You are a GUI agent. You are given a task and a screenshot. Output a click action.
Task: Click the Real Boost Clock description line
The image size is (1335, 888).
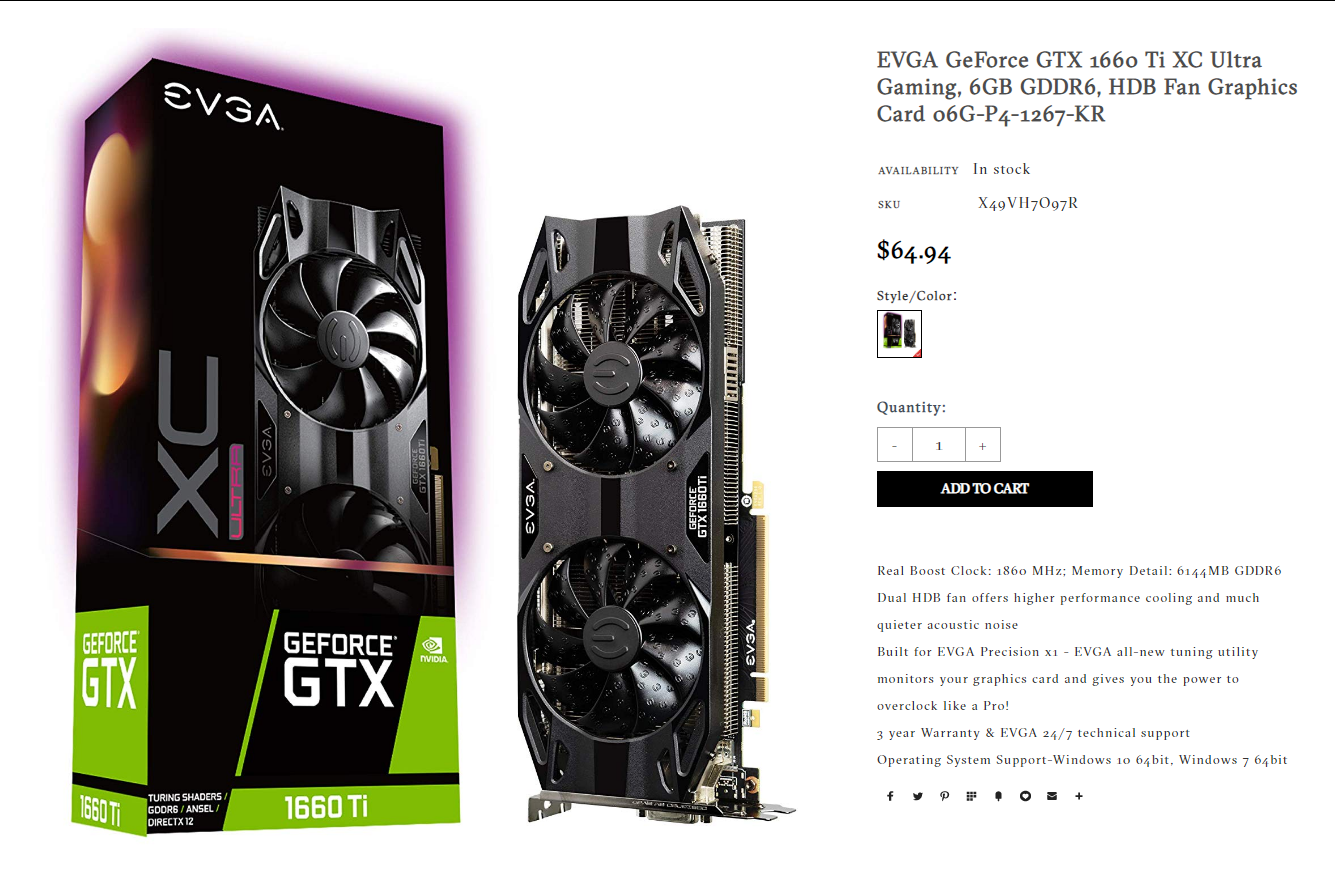[x=1079, y=571]
